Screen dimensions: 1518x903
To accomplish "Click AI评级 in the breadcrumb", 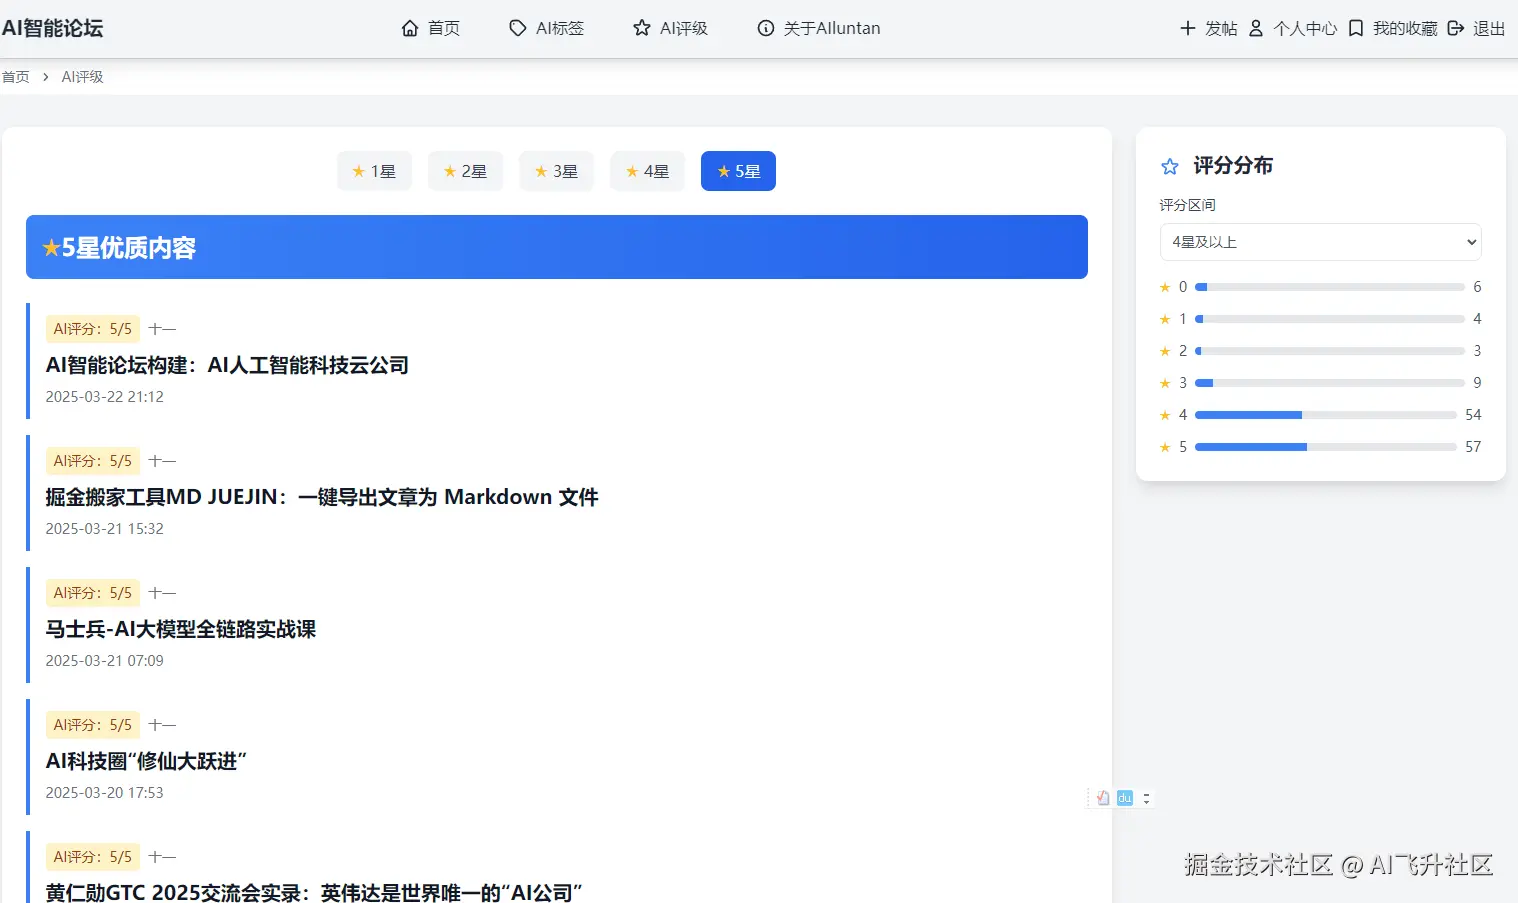I will point(82,77).
